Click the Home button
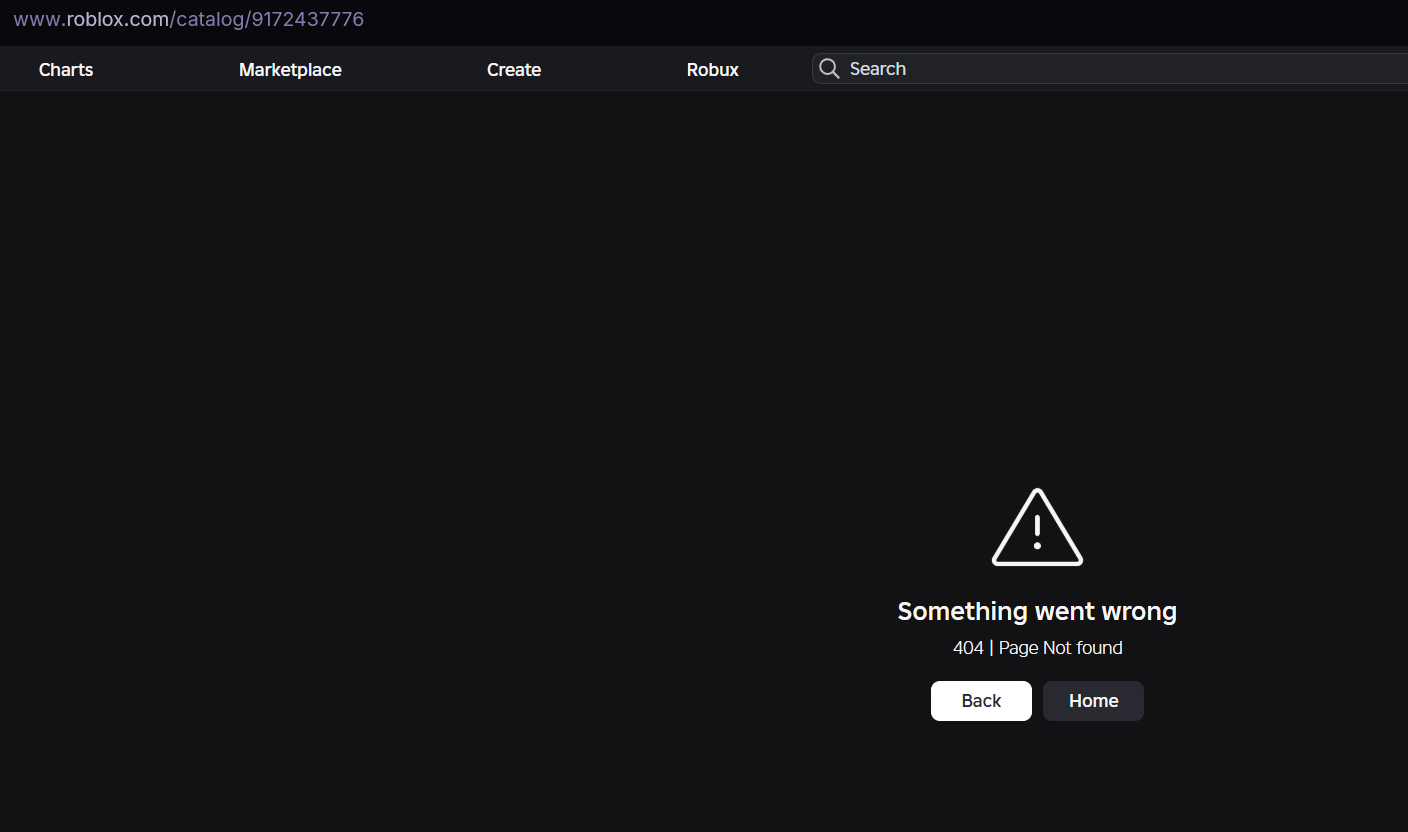The image size is (1408, 832). 1093,701
